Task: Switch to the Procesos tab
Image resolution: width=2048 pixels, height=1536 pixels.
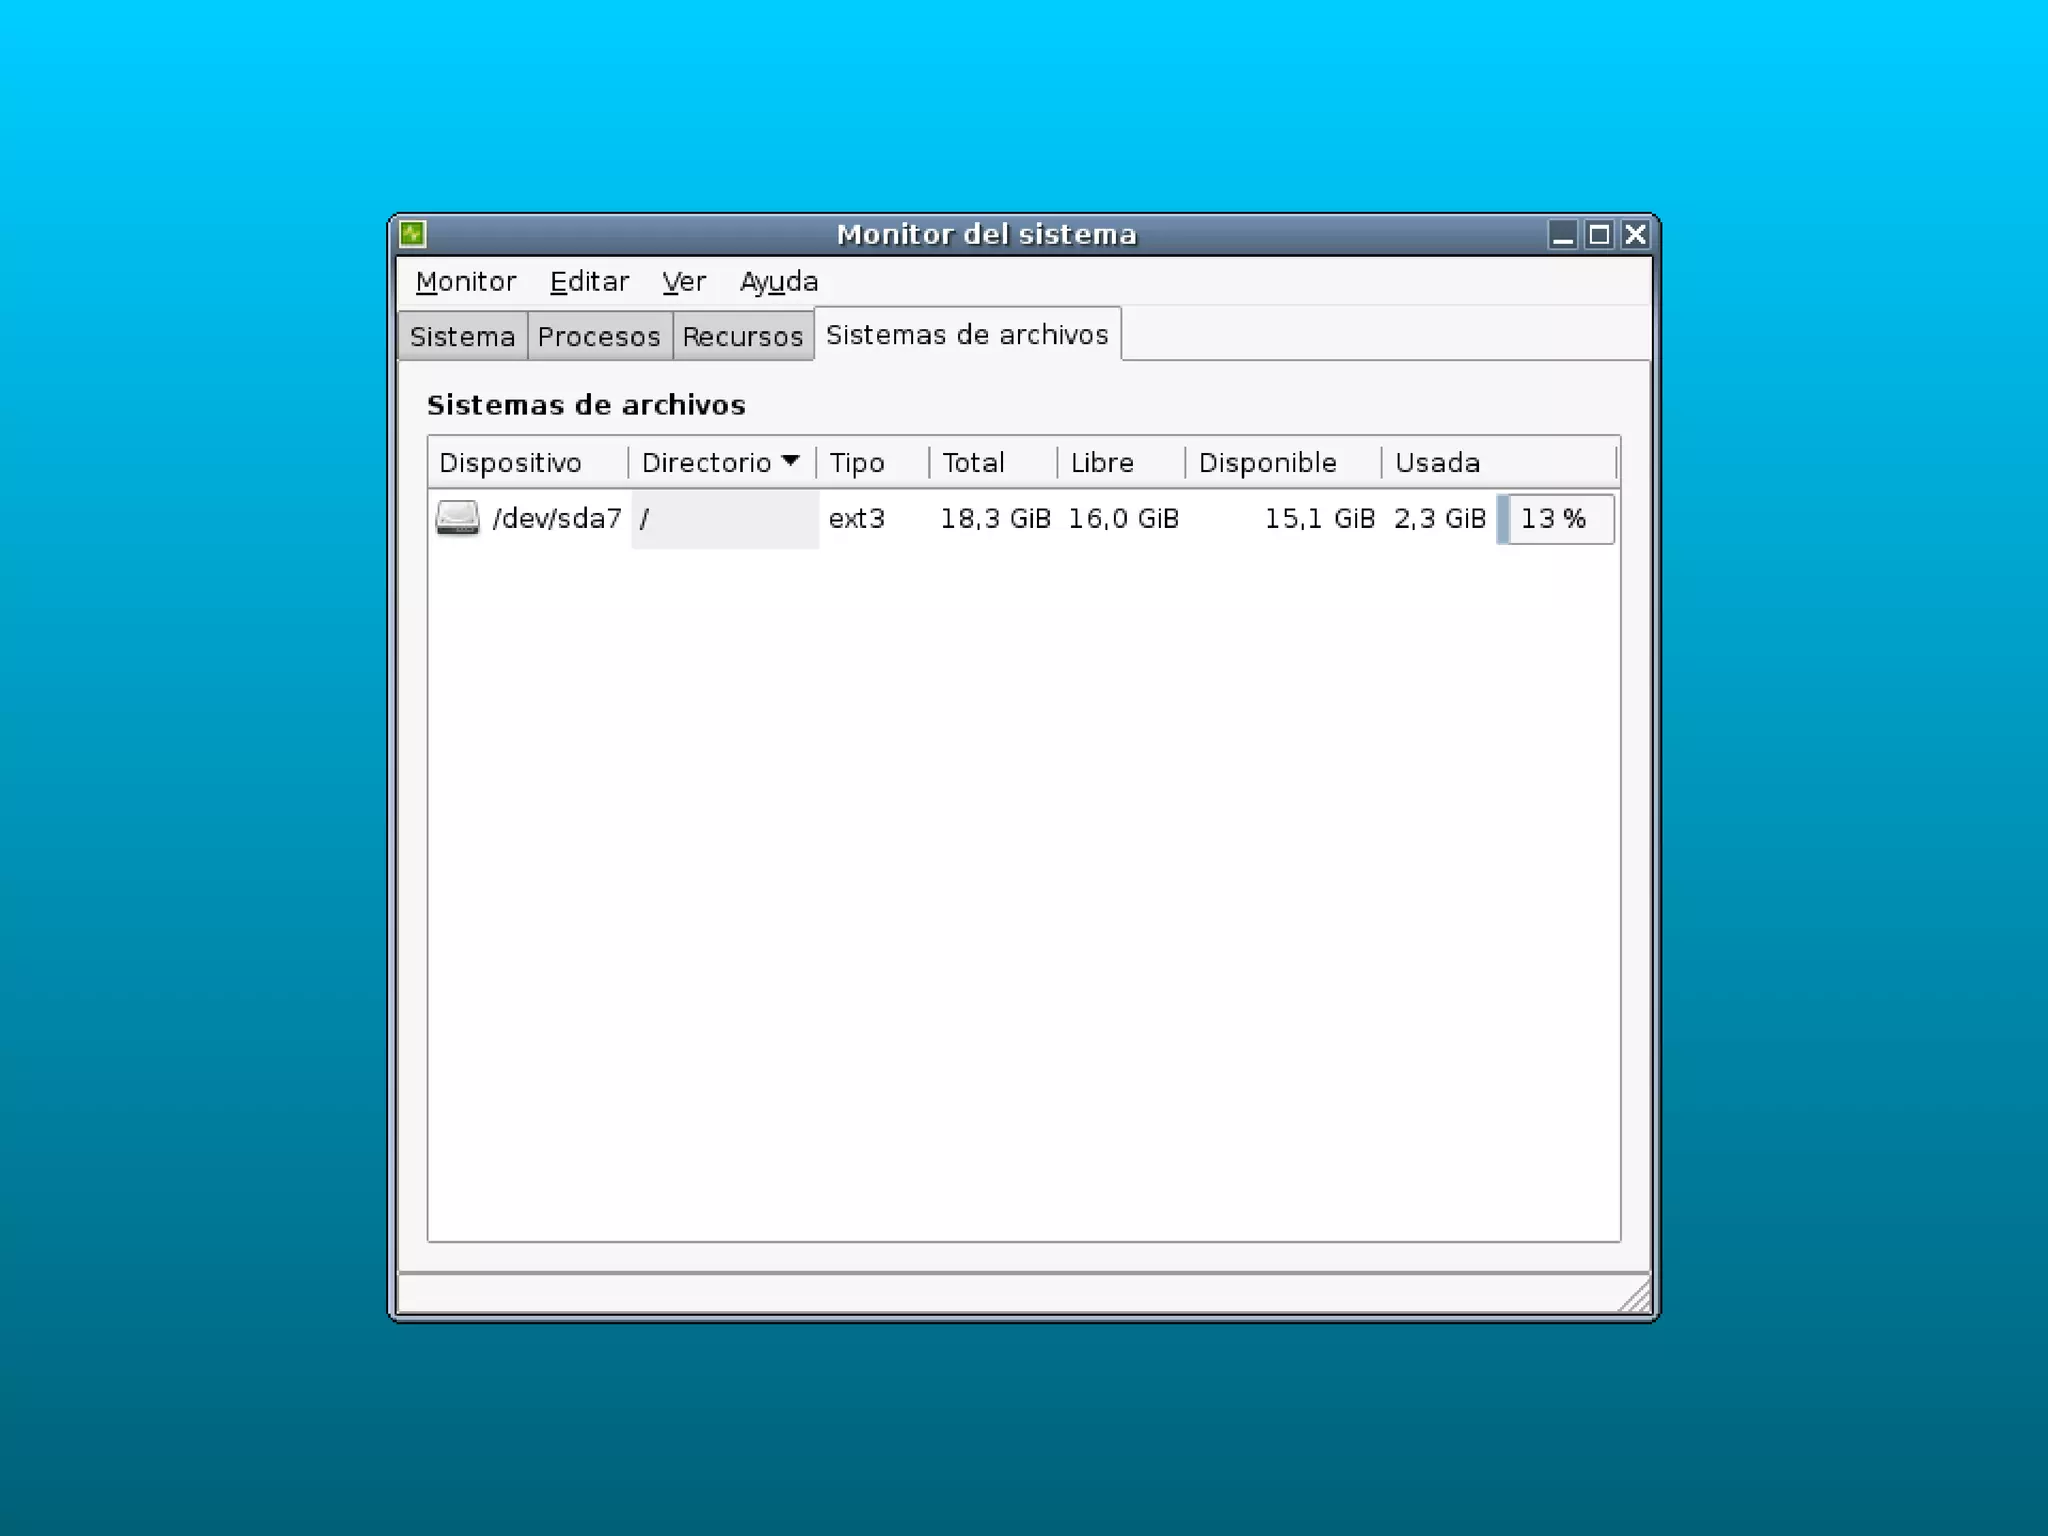Action: 599,336
